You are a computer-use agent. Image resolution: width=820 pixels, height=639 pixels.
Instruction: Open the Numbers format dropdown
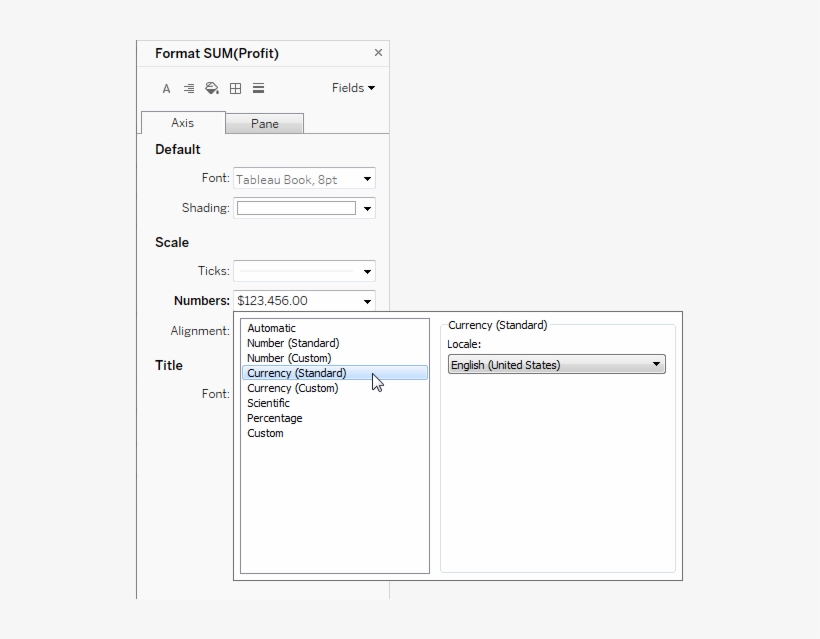pyautogui.click(x=304, y=301)
